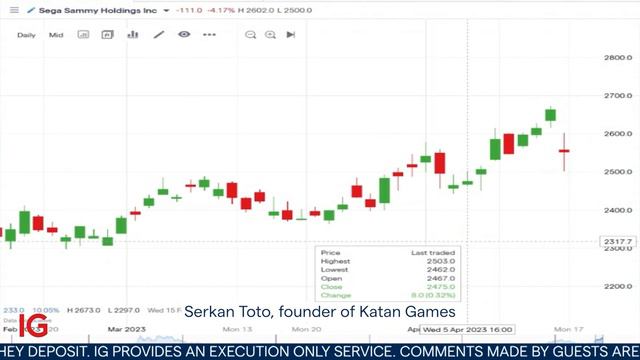Screen dimensions: 640x360
Task: Click the highest green candle near 2650
Action: 551,115
